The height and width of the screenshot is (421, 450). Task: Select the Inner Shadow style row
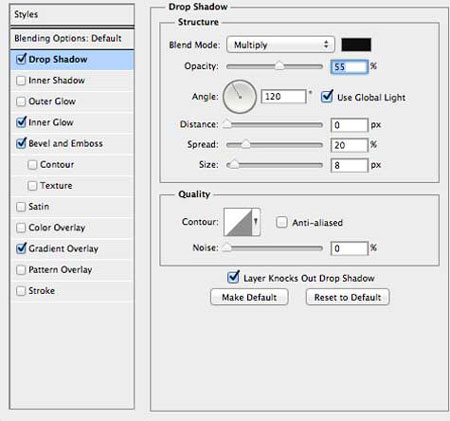pyautogui.click(x=72, y=80)
